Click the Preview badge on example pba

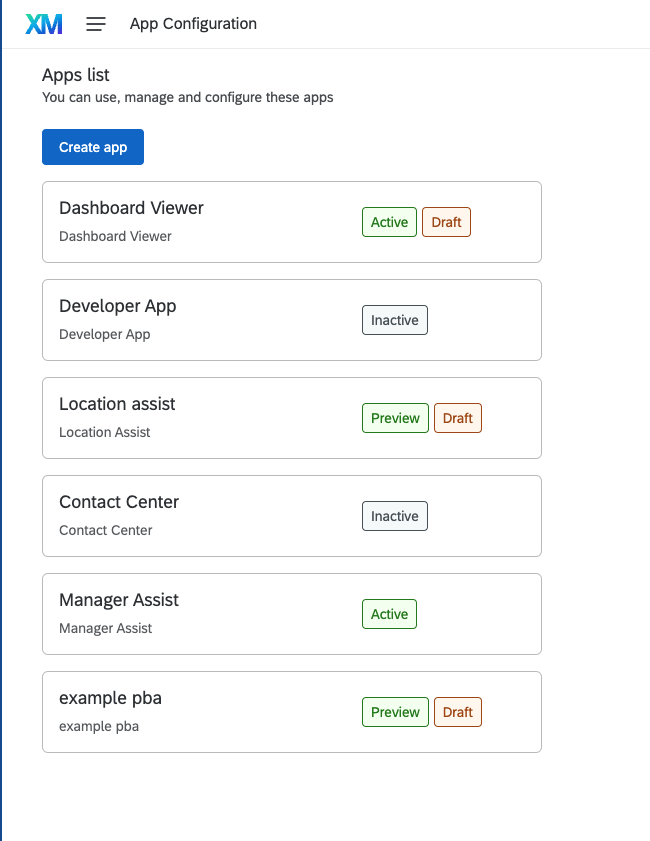pos(395,712)
